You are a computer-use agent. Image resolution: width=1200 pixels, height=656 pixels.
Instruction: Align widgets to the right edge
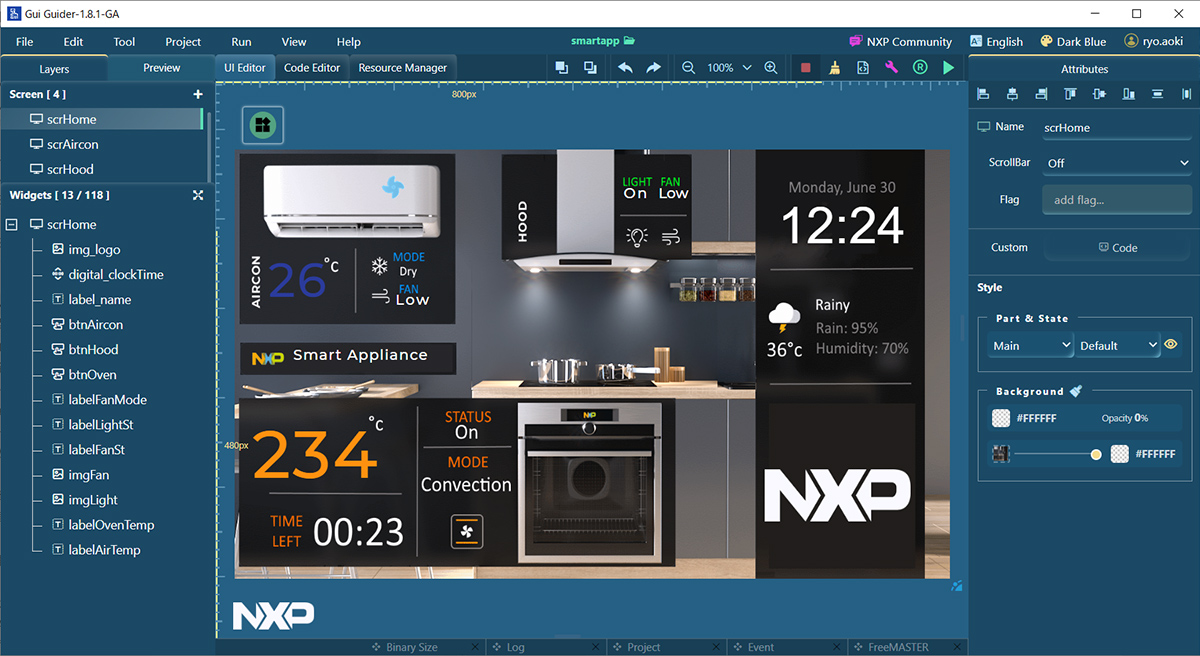1041,94
